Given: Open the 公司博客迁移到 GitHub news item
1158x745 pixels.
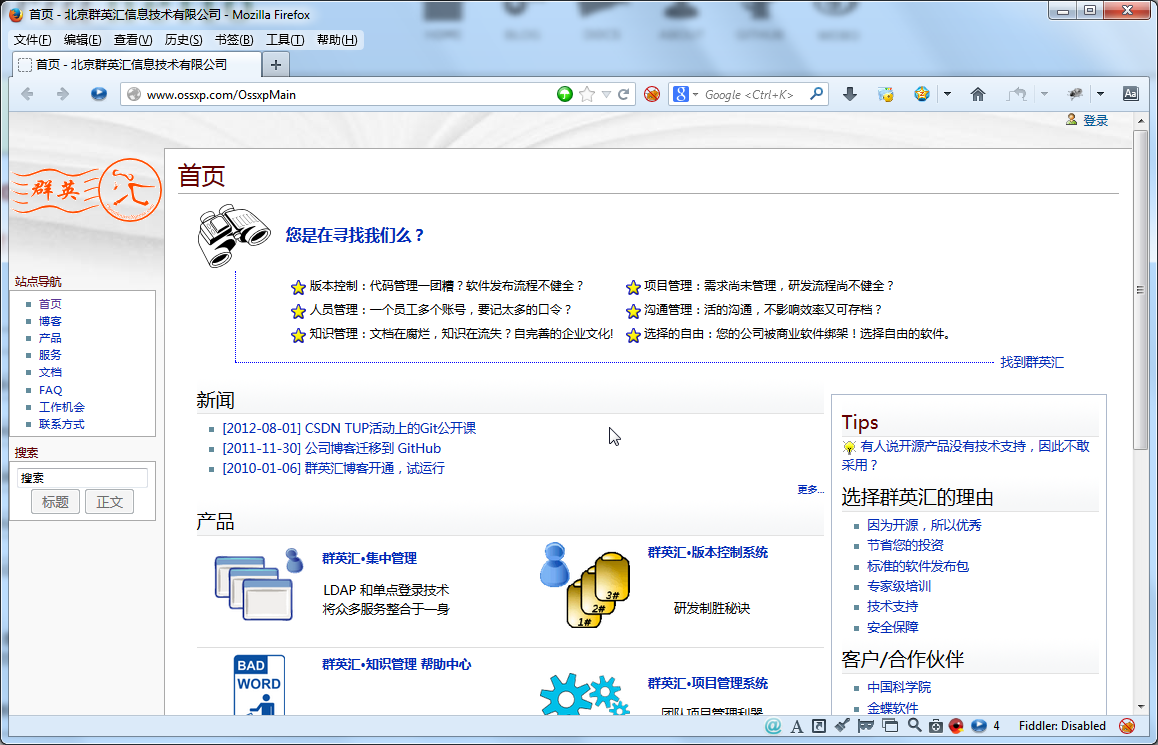Looking at the screenshot, I should click(332, 448).
